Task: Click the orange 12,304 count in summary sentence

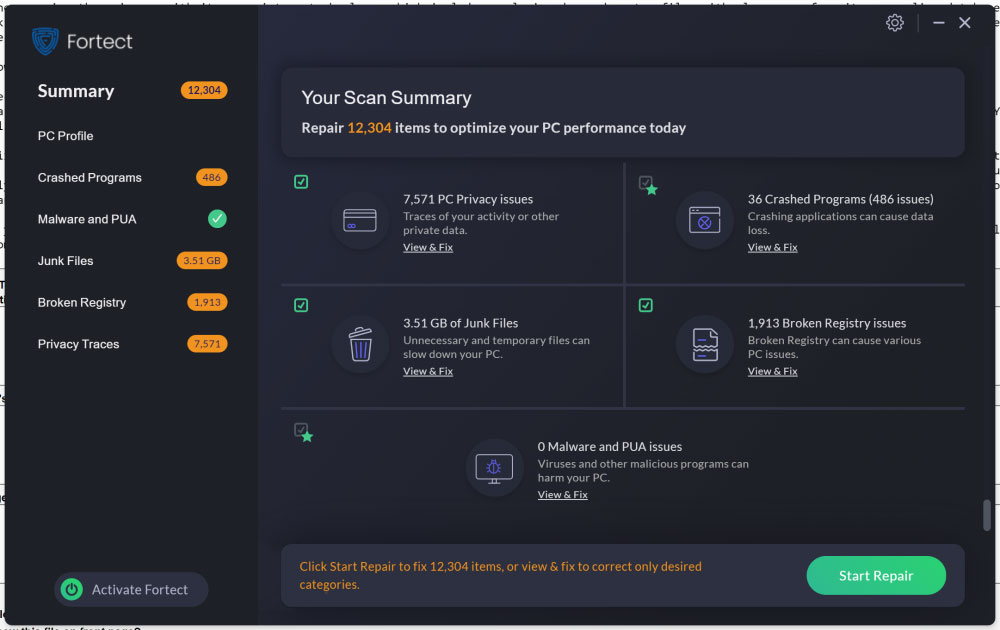Action: pos(369,128)
